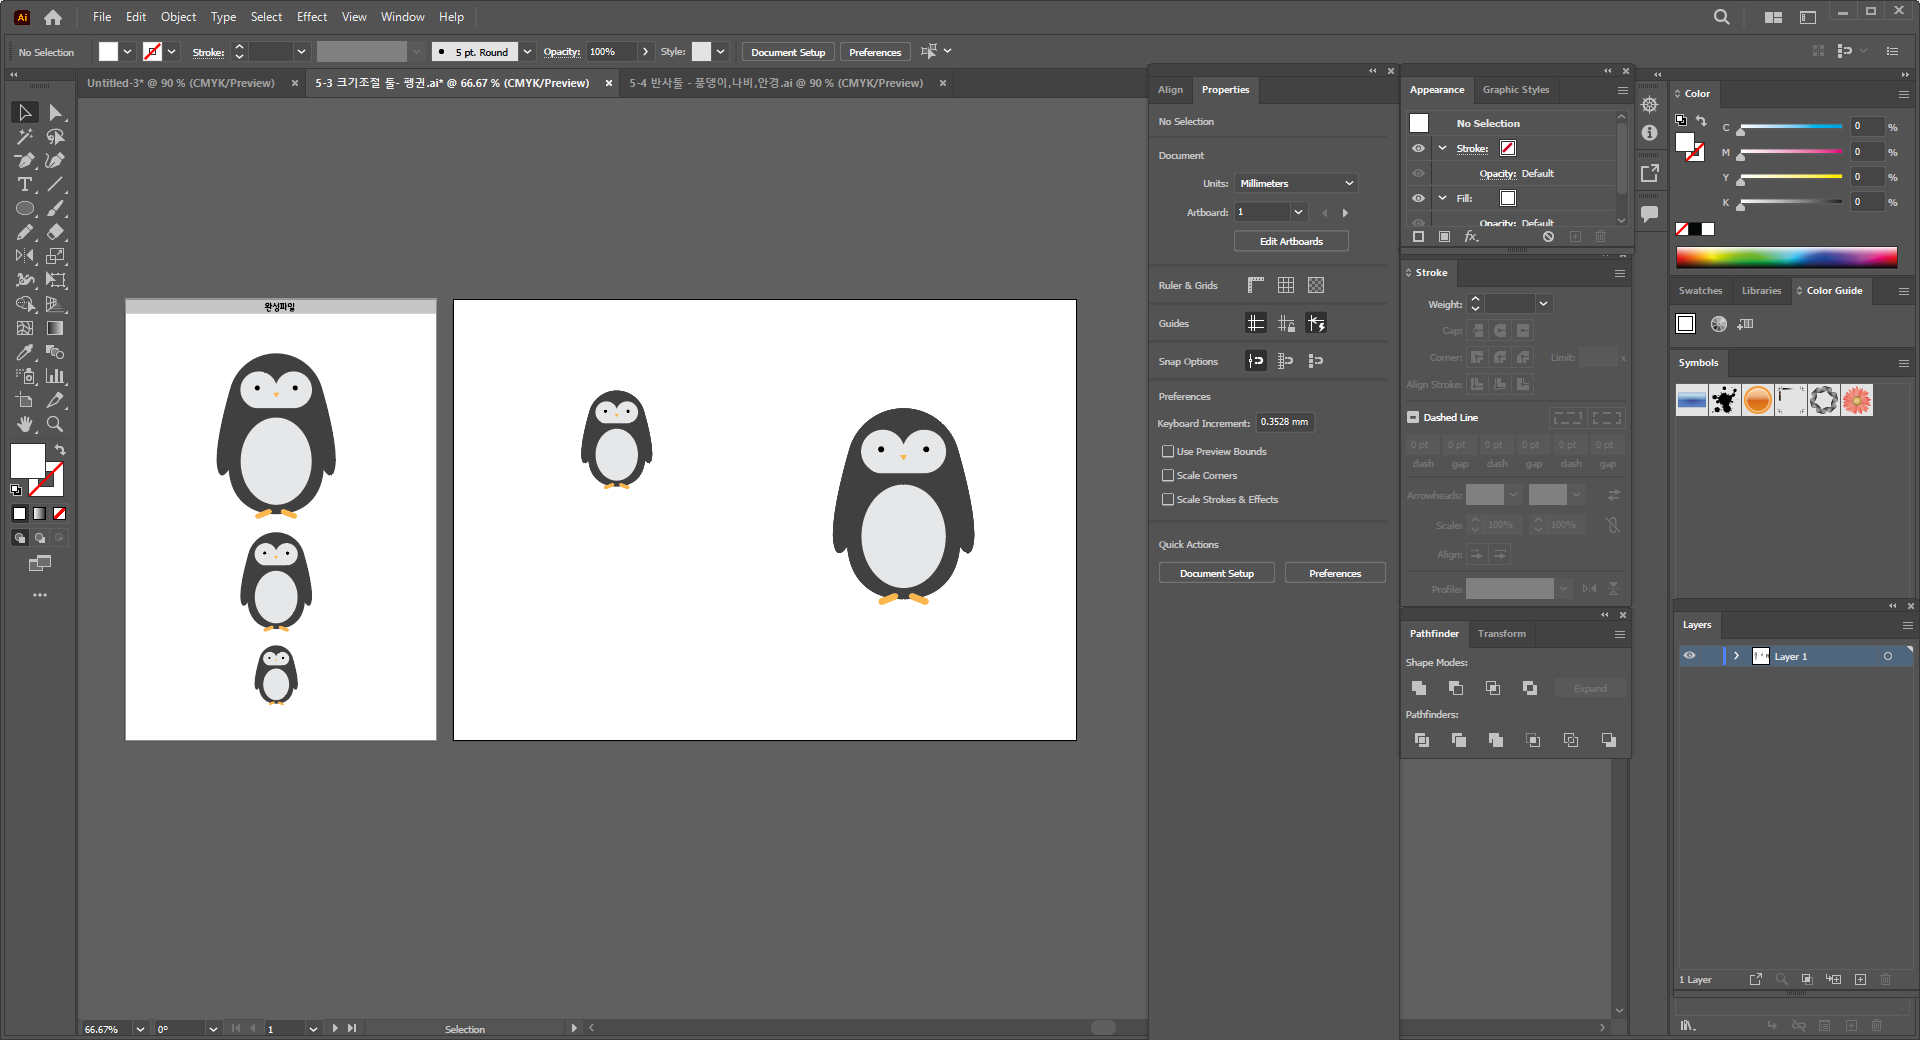Select the Perspective Grid tool
Screen dimensions: 1920x1040
tap(56, 305)
